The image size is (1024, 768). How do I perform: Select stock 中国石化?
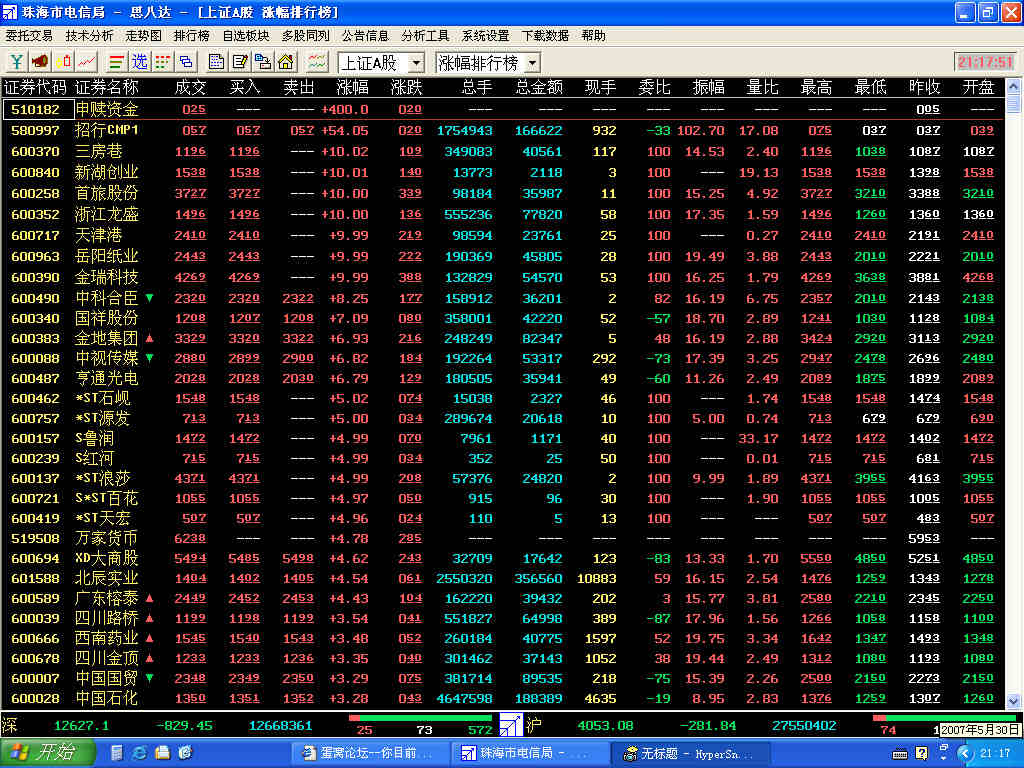click(106, 698)
